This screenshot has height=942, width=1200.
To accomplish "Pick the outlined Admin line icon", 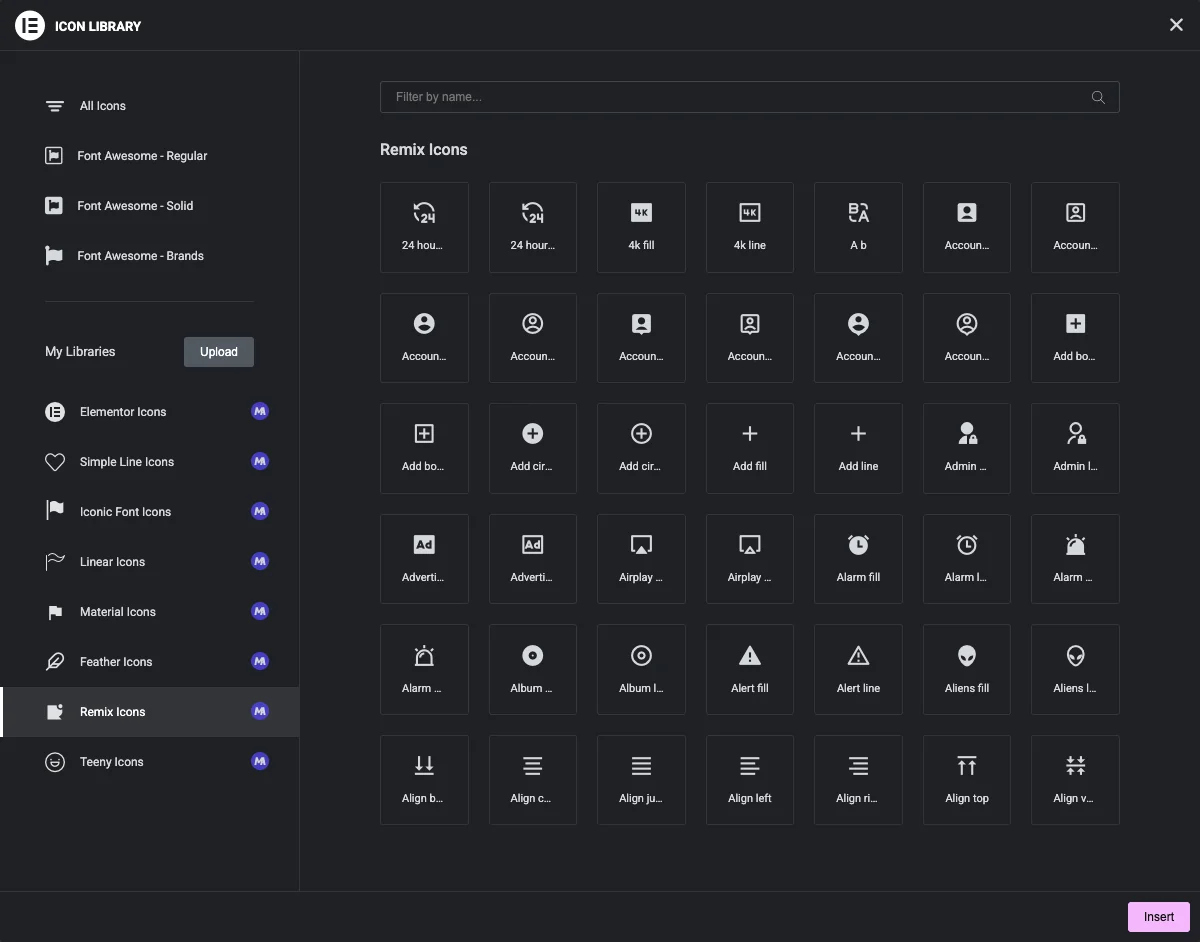I will [1075, 448].
